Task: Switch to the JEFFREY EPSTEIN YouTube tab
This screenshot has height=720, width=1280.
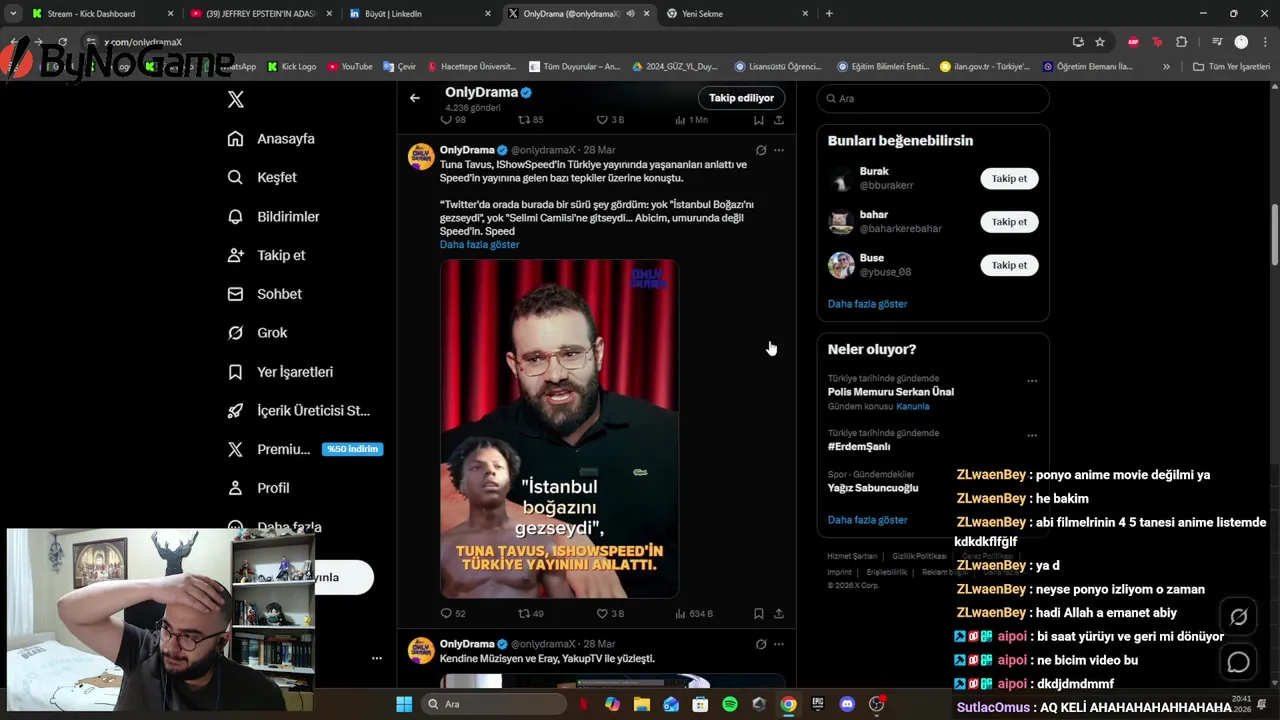Action: (x=260, y=14)
